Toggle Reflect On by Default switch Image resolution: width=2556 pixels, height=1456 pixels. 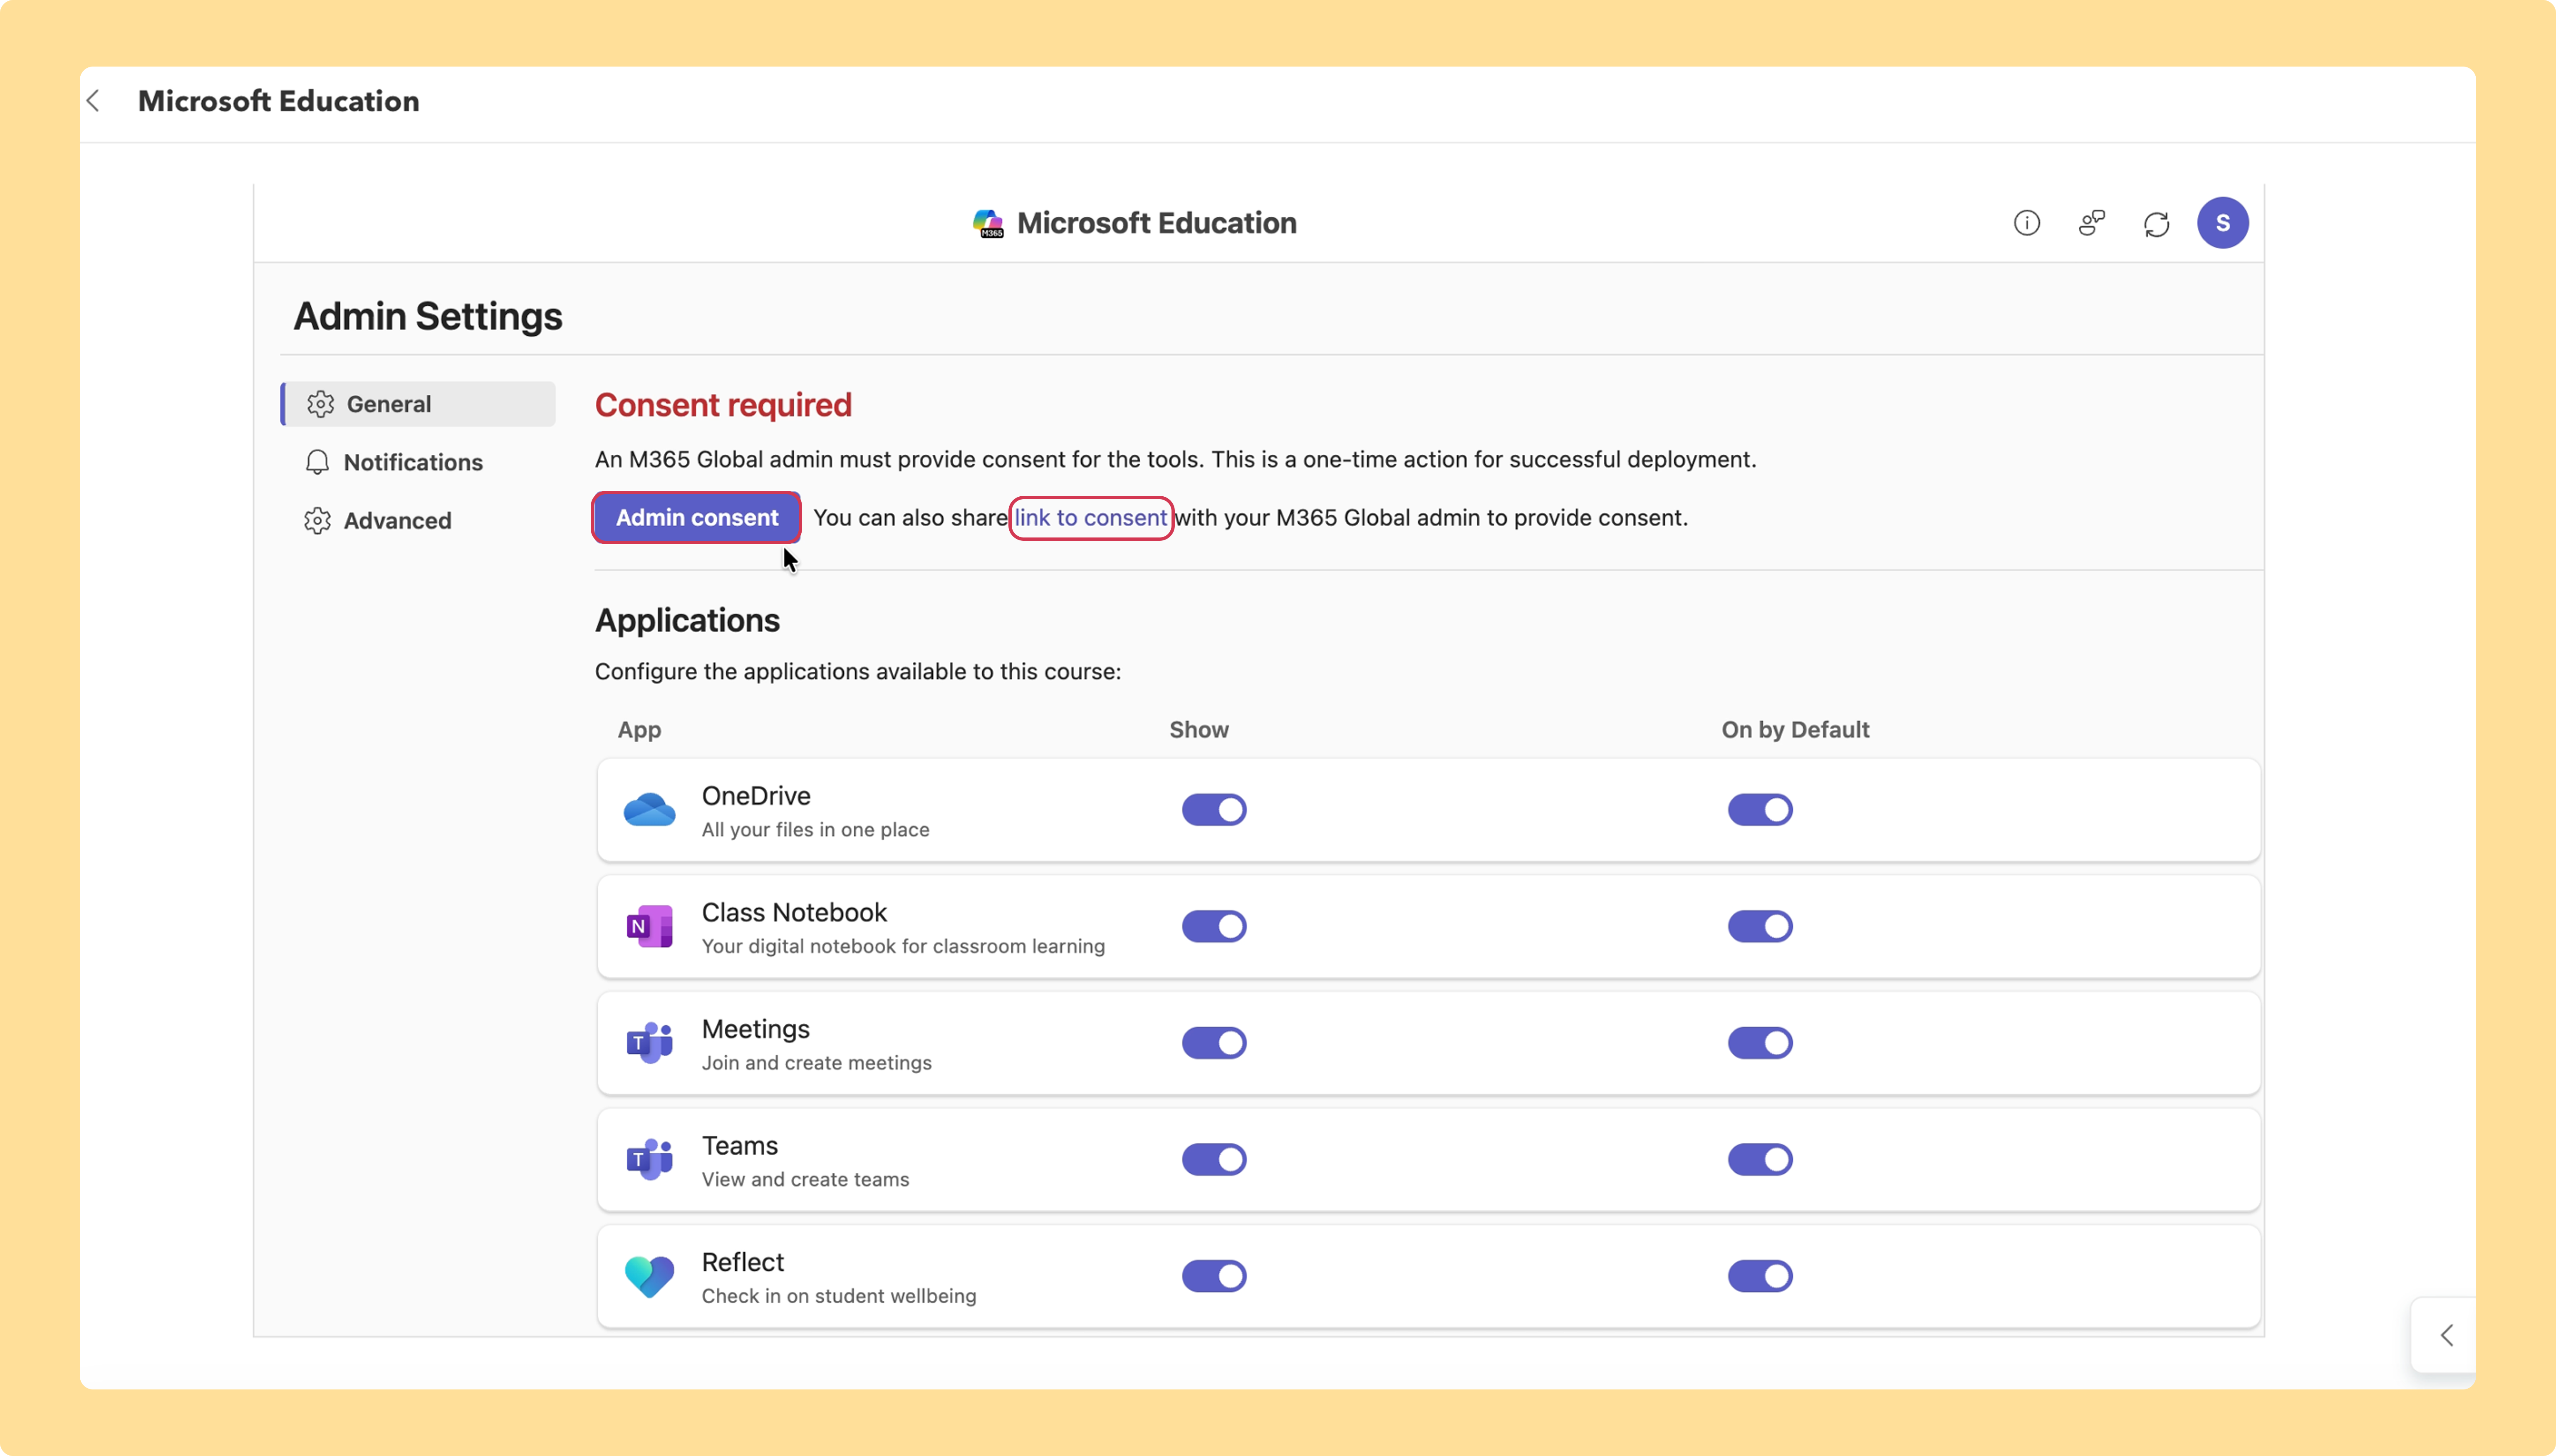(1760, 1276)
